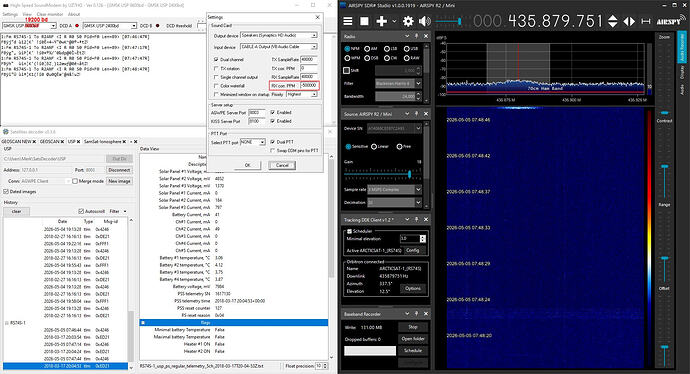Screen dimensions: 690x374
Task: Mute audio via the speaker icon
Action: [425, 21]
